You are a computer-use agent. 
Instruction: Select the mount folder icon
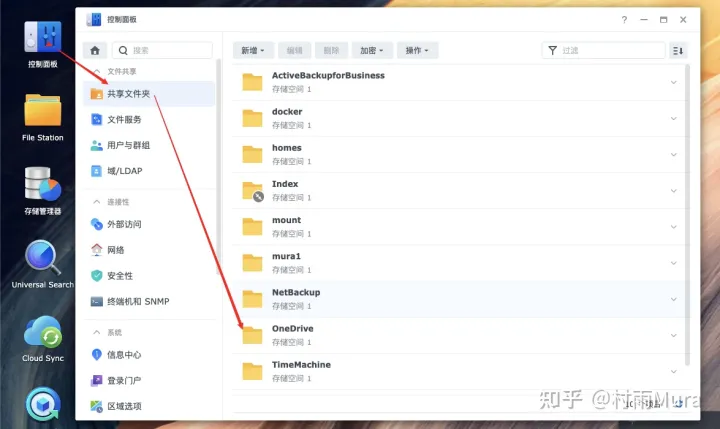(x=252, y=227)
